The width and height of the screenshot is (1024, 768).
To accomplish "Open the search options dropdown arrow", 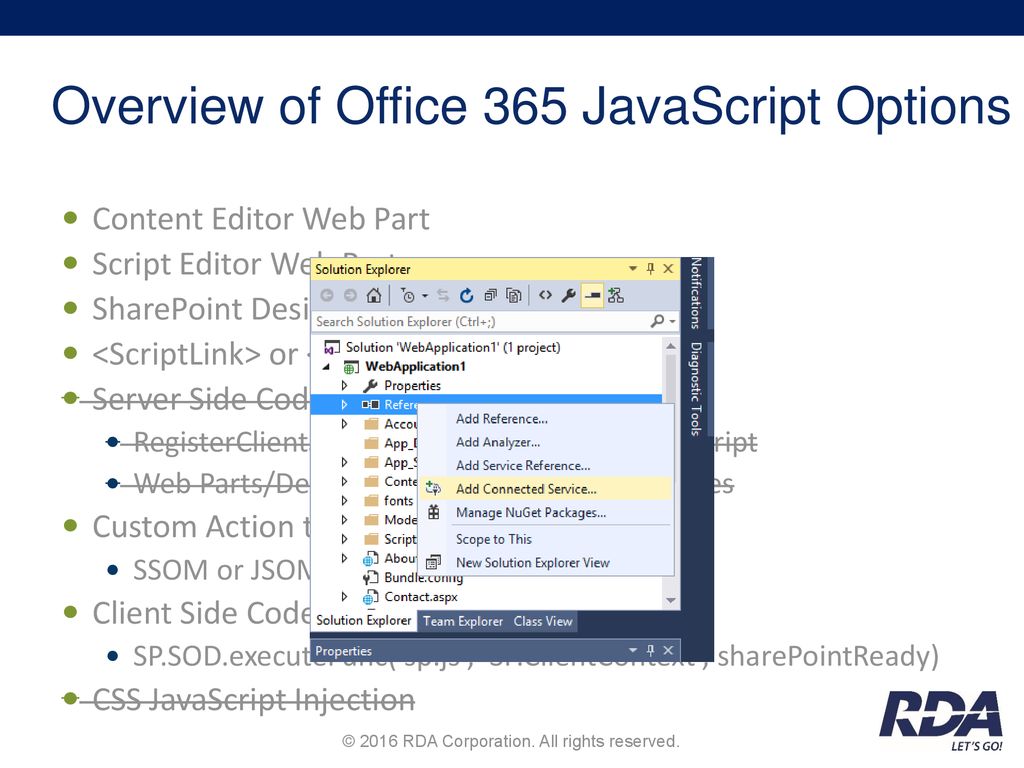I will pyautogui.click(x=672, y=321).
